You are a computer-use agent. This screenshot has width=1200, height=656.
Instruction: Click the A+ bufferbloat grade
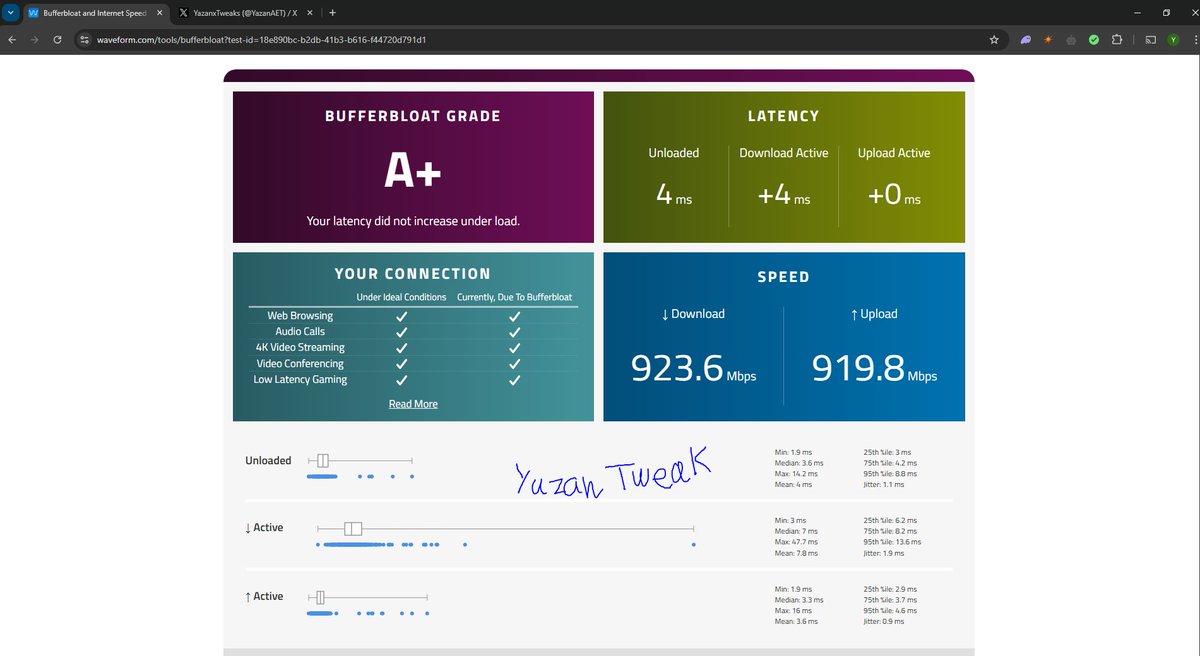[413, 171]
